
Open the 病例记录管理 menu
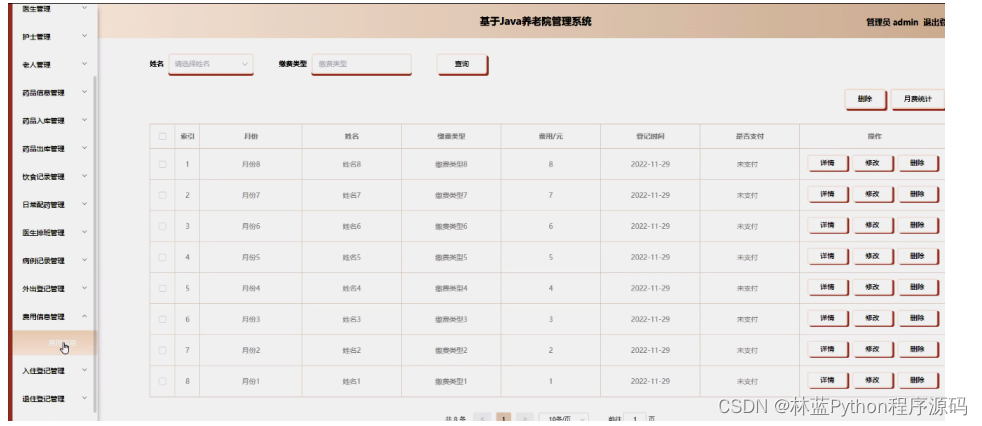click(x=54, y=261)
